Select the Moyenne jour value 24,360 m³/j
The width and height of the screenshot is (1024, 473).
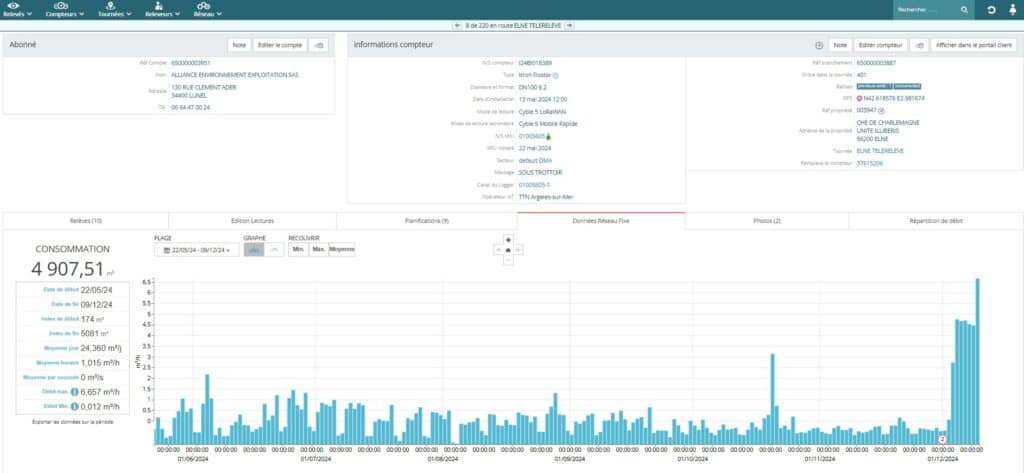(100, 348)
